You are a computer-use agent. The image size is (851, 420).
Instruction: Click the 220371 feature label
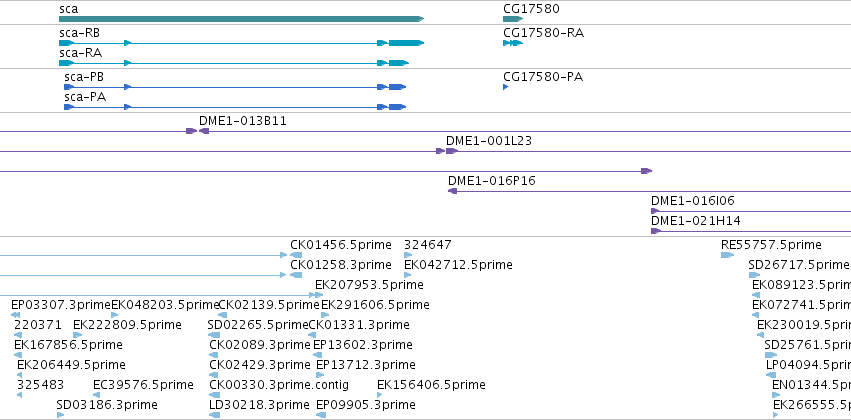[x=37, y=325]
